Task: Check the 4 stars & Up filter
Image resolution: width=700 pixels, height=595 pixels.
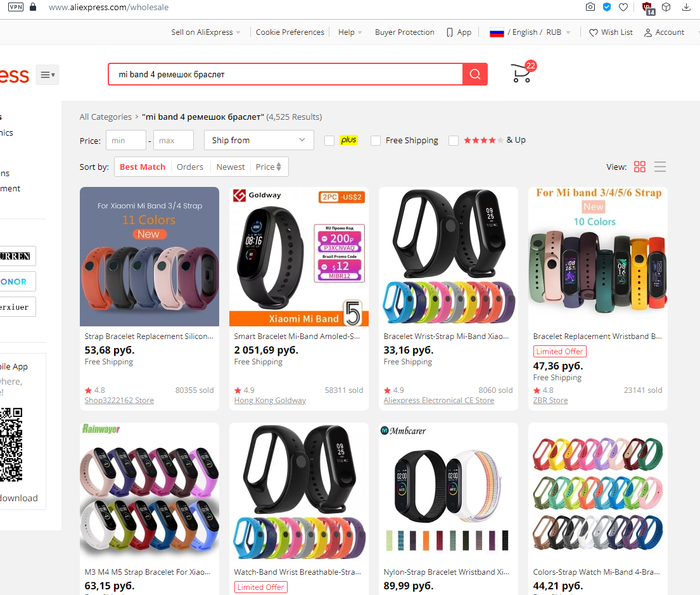Action: (454, 141)
